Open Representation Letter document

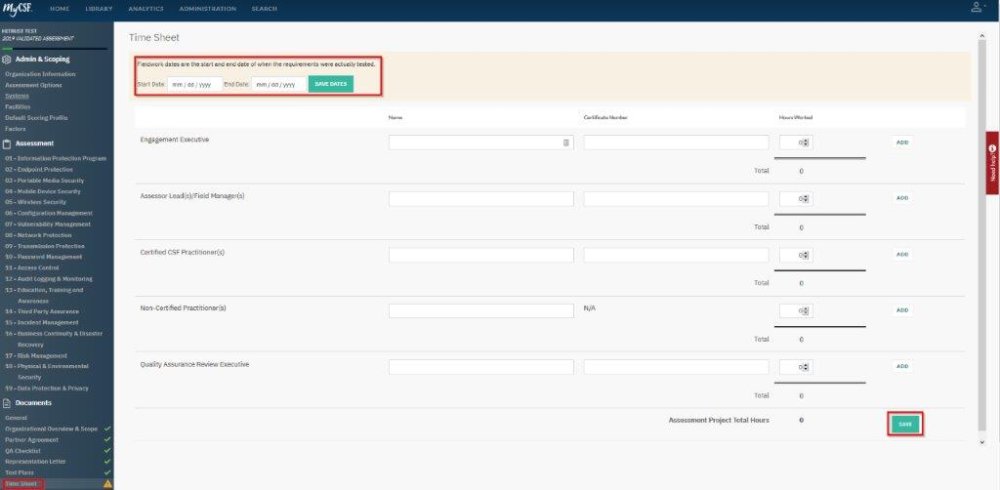35,461
